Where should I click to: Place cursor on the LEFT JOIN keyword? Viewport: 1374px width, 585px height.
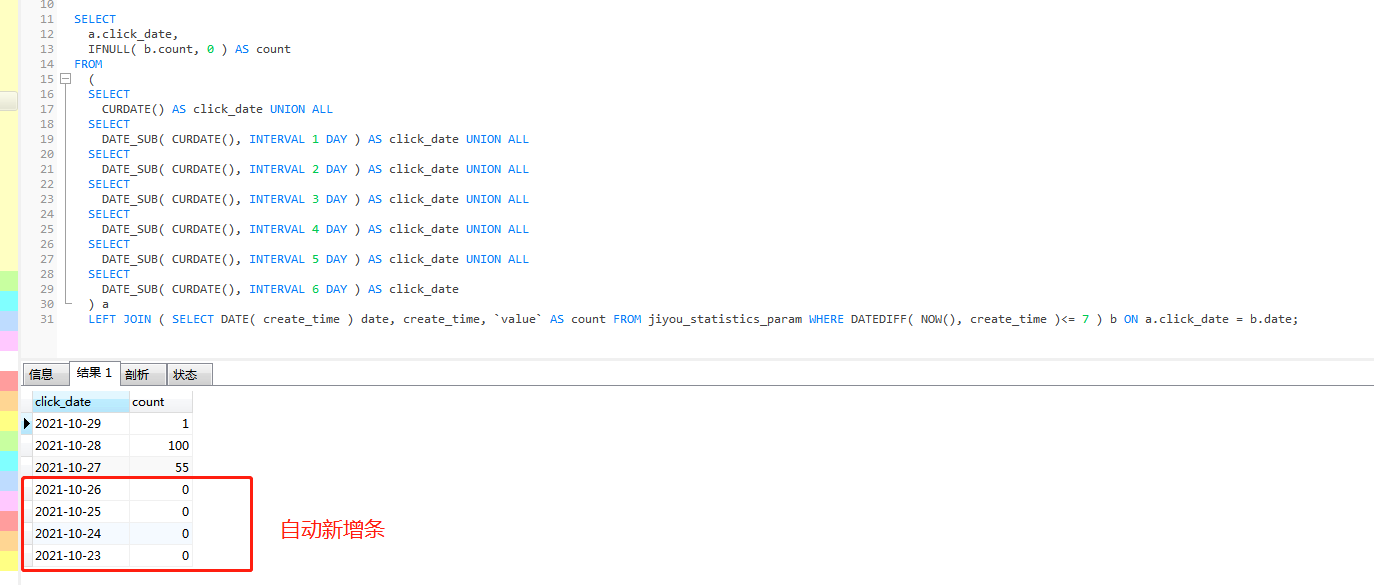(119, 319)
